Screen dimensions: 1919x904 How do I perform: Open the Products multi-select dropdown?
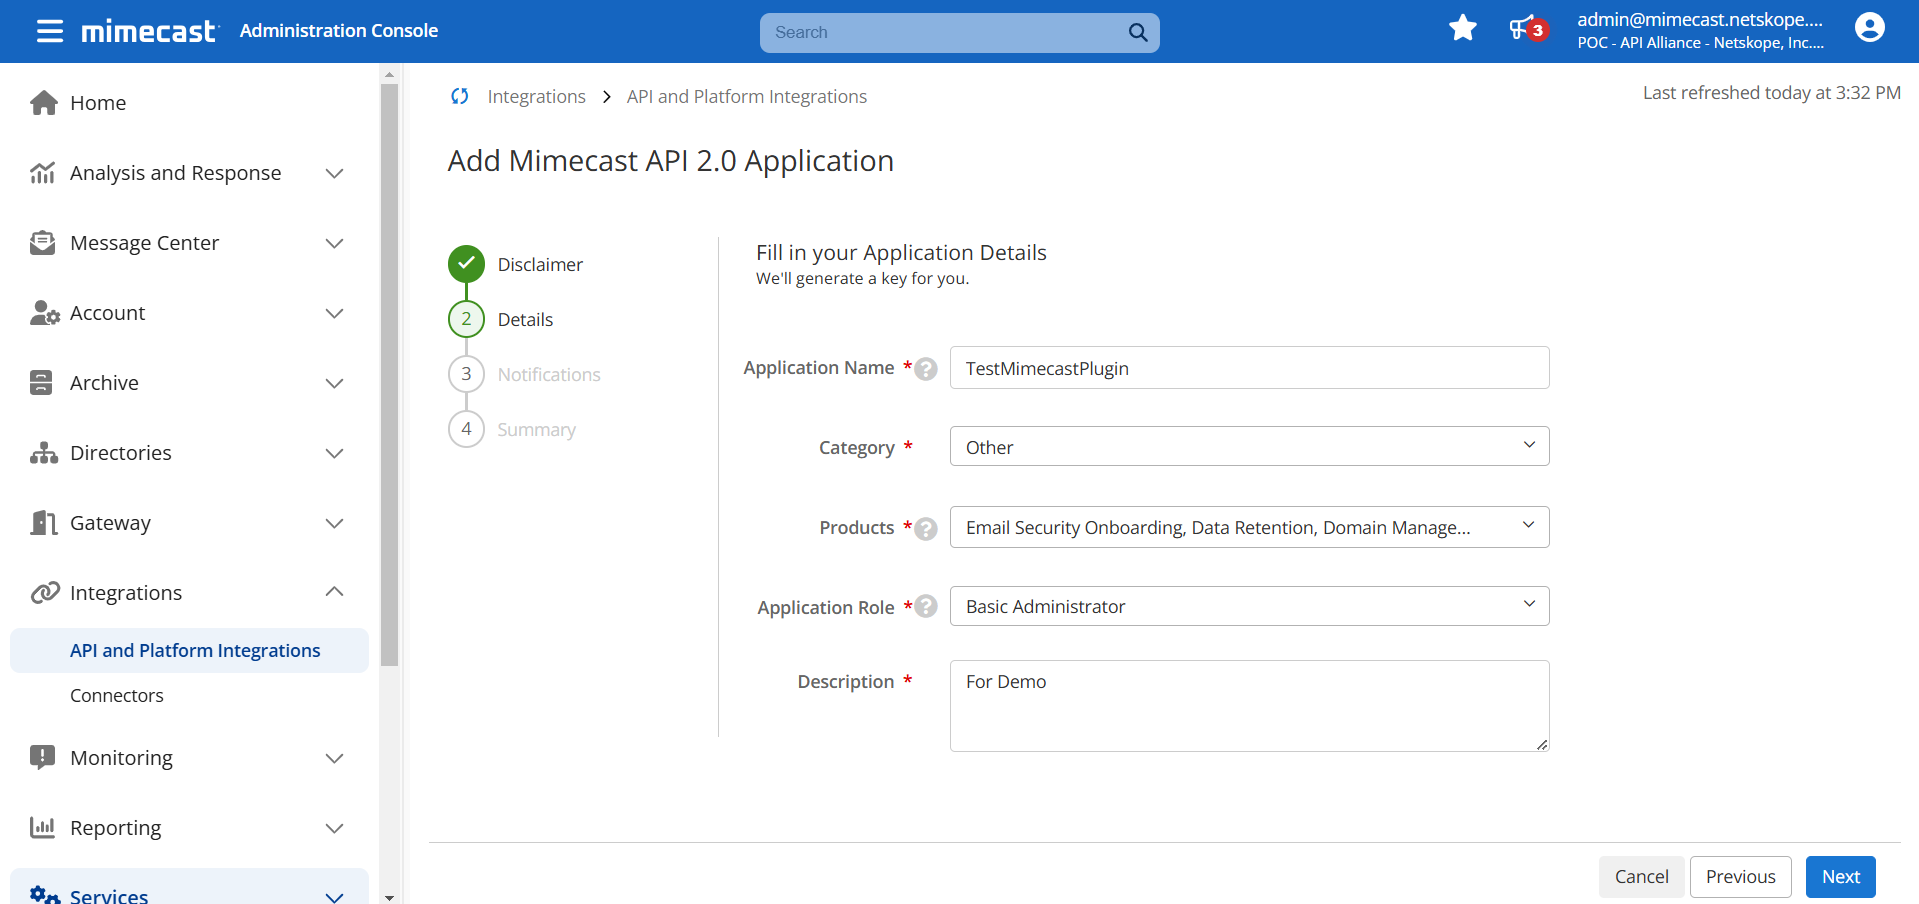(x=1249, y=527)
